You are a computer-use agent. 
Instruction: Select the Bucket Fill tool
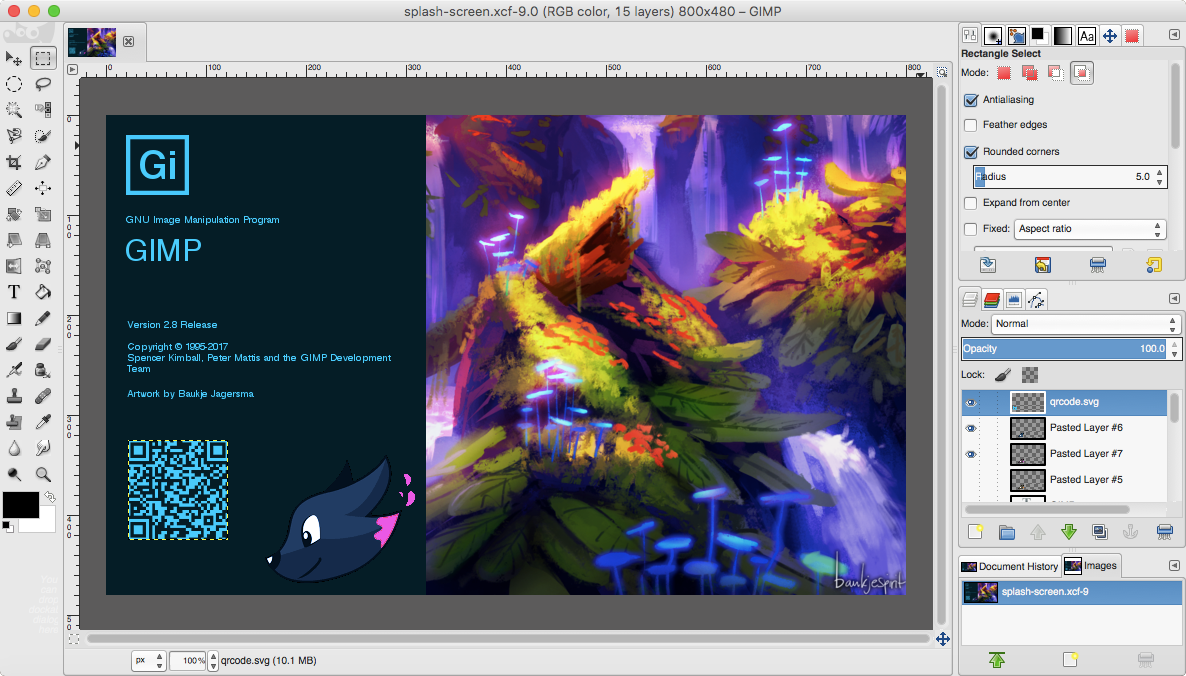[43, 292]
